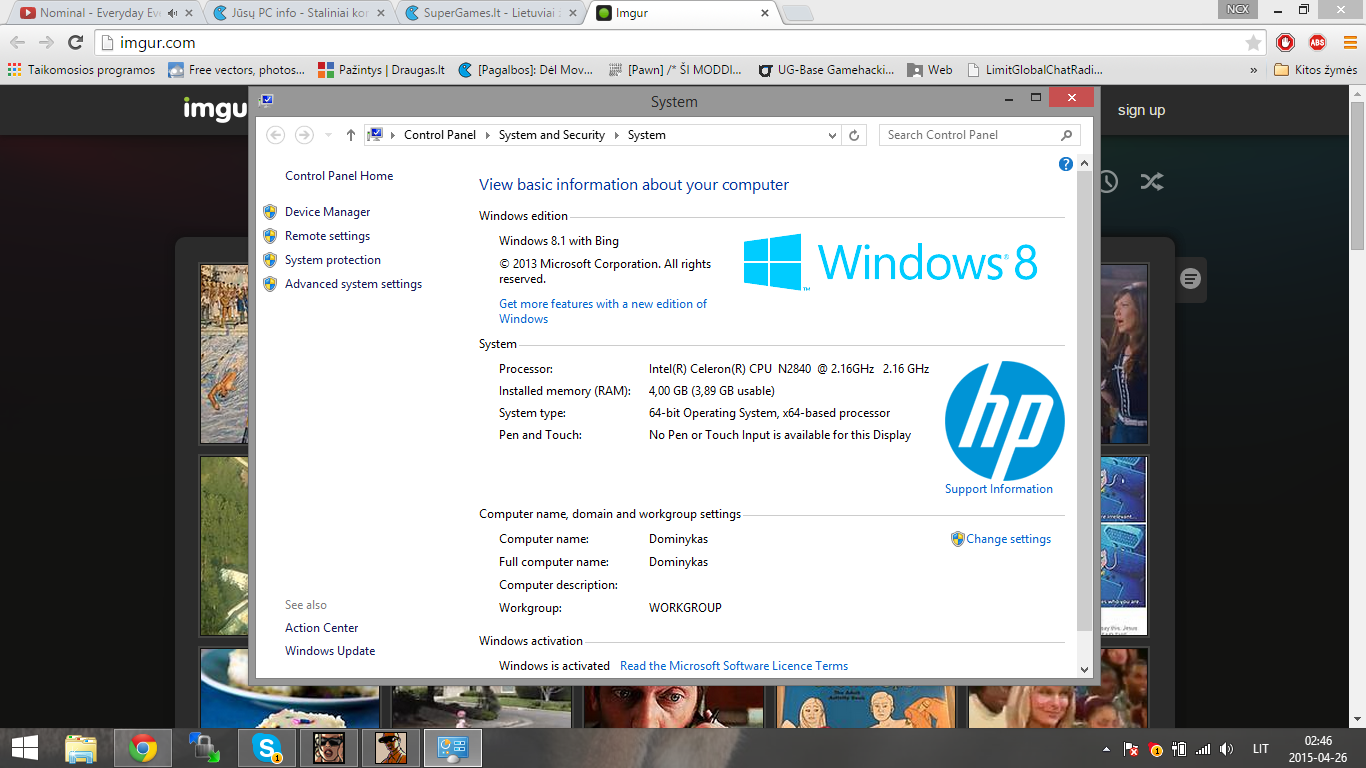Click the LIT keyboard language indicator
The height and width of the screenshot is (768, 1366).
tap(1261, 749)
